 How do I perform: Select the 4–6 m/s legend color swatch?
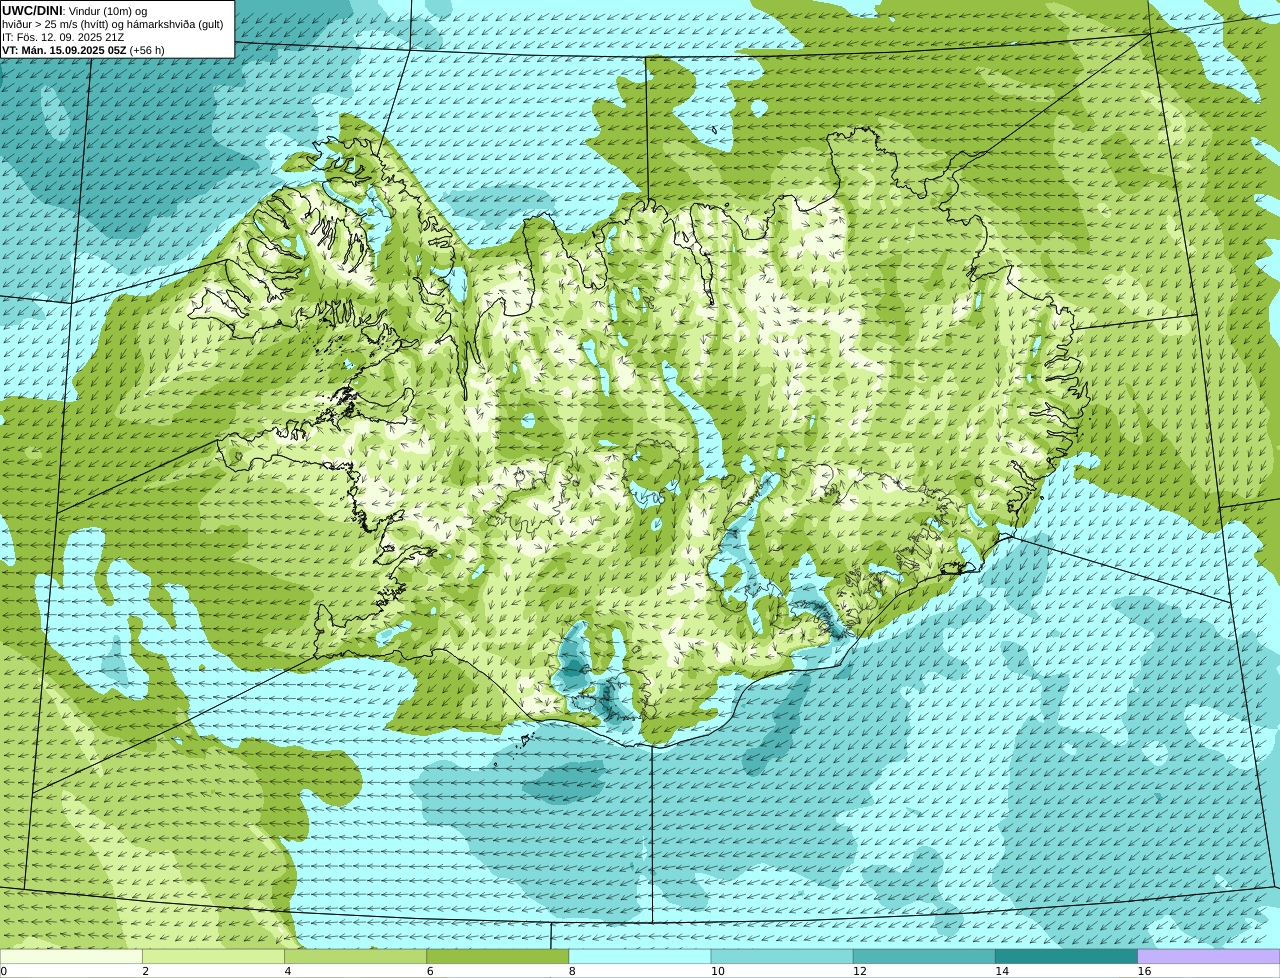click(x=355, y=956)
